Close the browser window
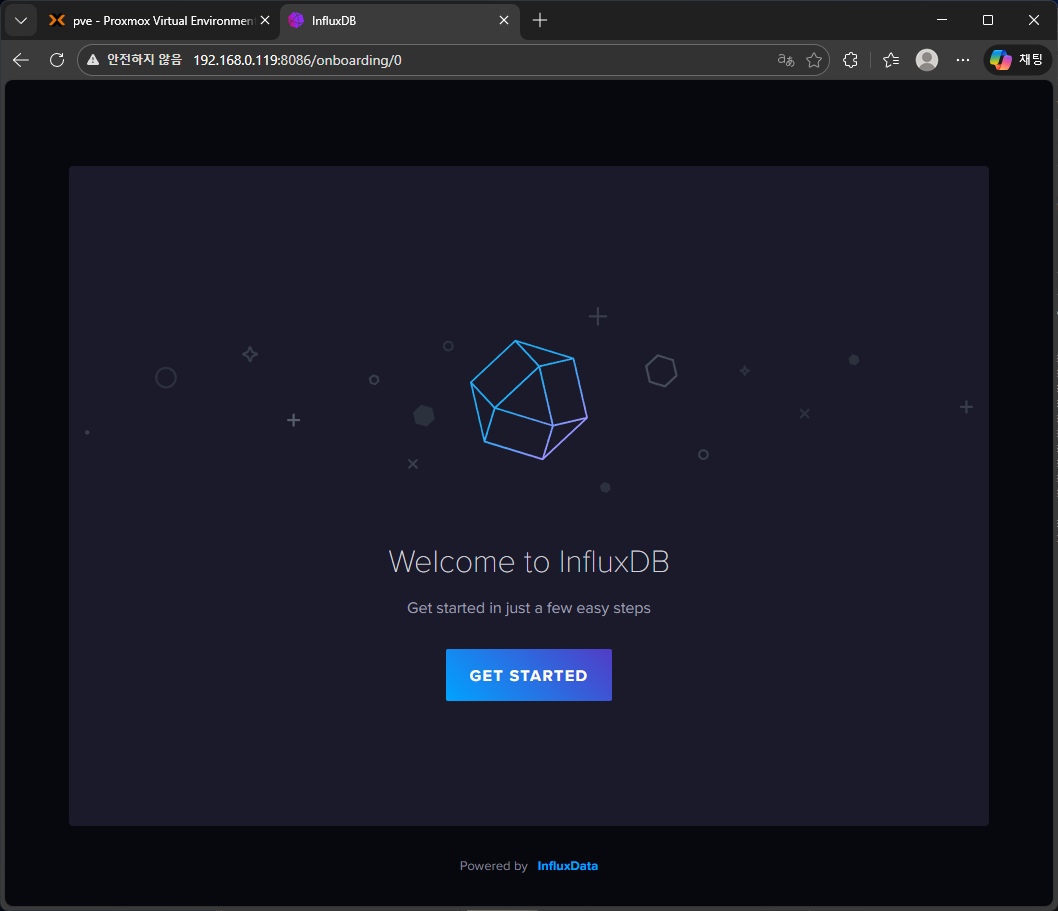The height and width of the screenshot is (911, 1058). (x=1034, y=20)
